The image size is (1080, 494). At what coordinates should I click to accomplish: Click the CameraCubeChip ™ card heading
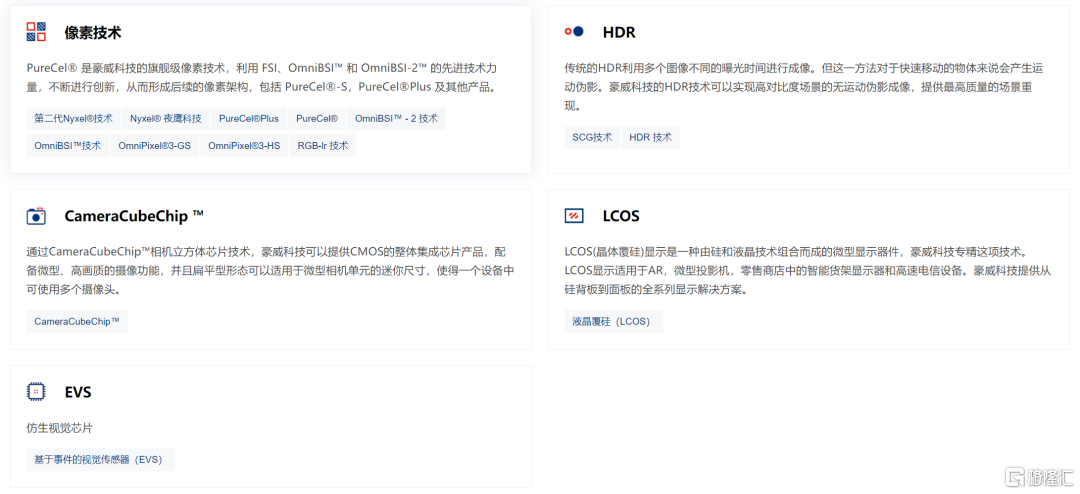click(134, 216)
